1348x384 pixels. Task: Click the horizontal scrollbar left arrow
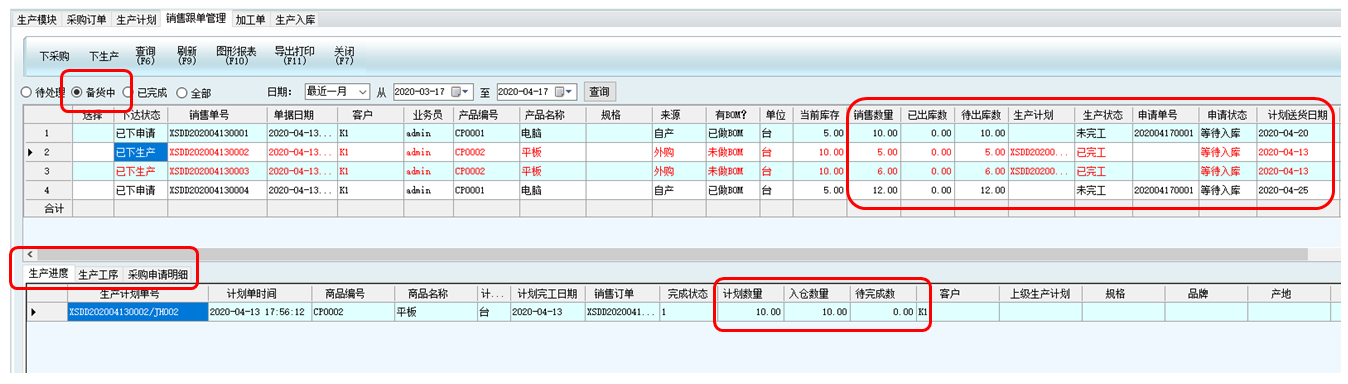30,254
